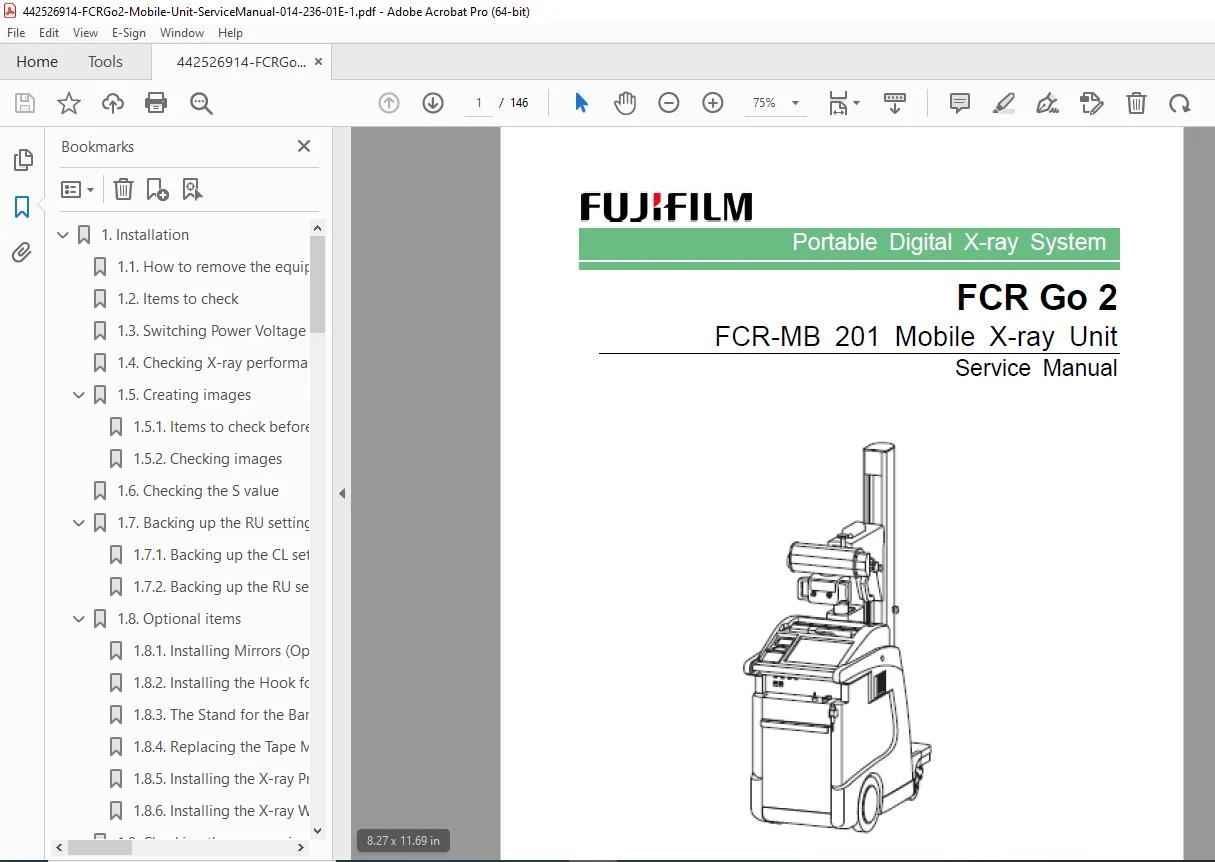This screenshot has width=1215, height=862.
Task: Add a comment note icon
Action: [960, 103]
